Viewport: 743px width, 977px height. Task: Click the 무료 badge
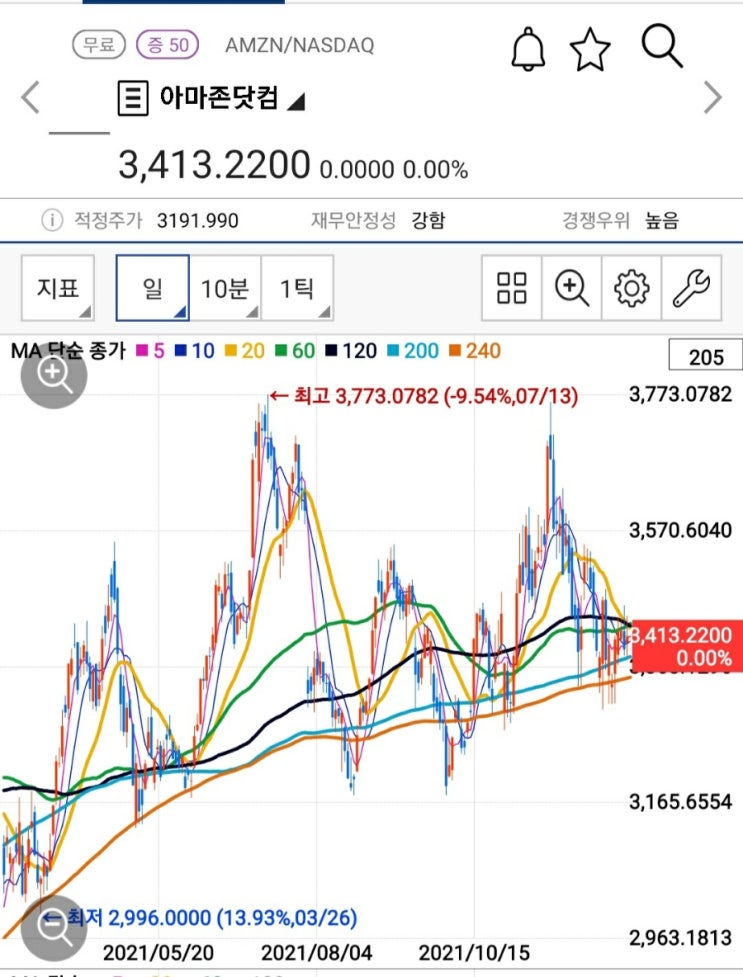(99, 45)
